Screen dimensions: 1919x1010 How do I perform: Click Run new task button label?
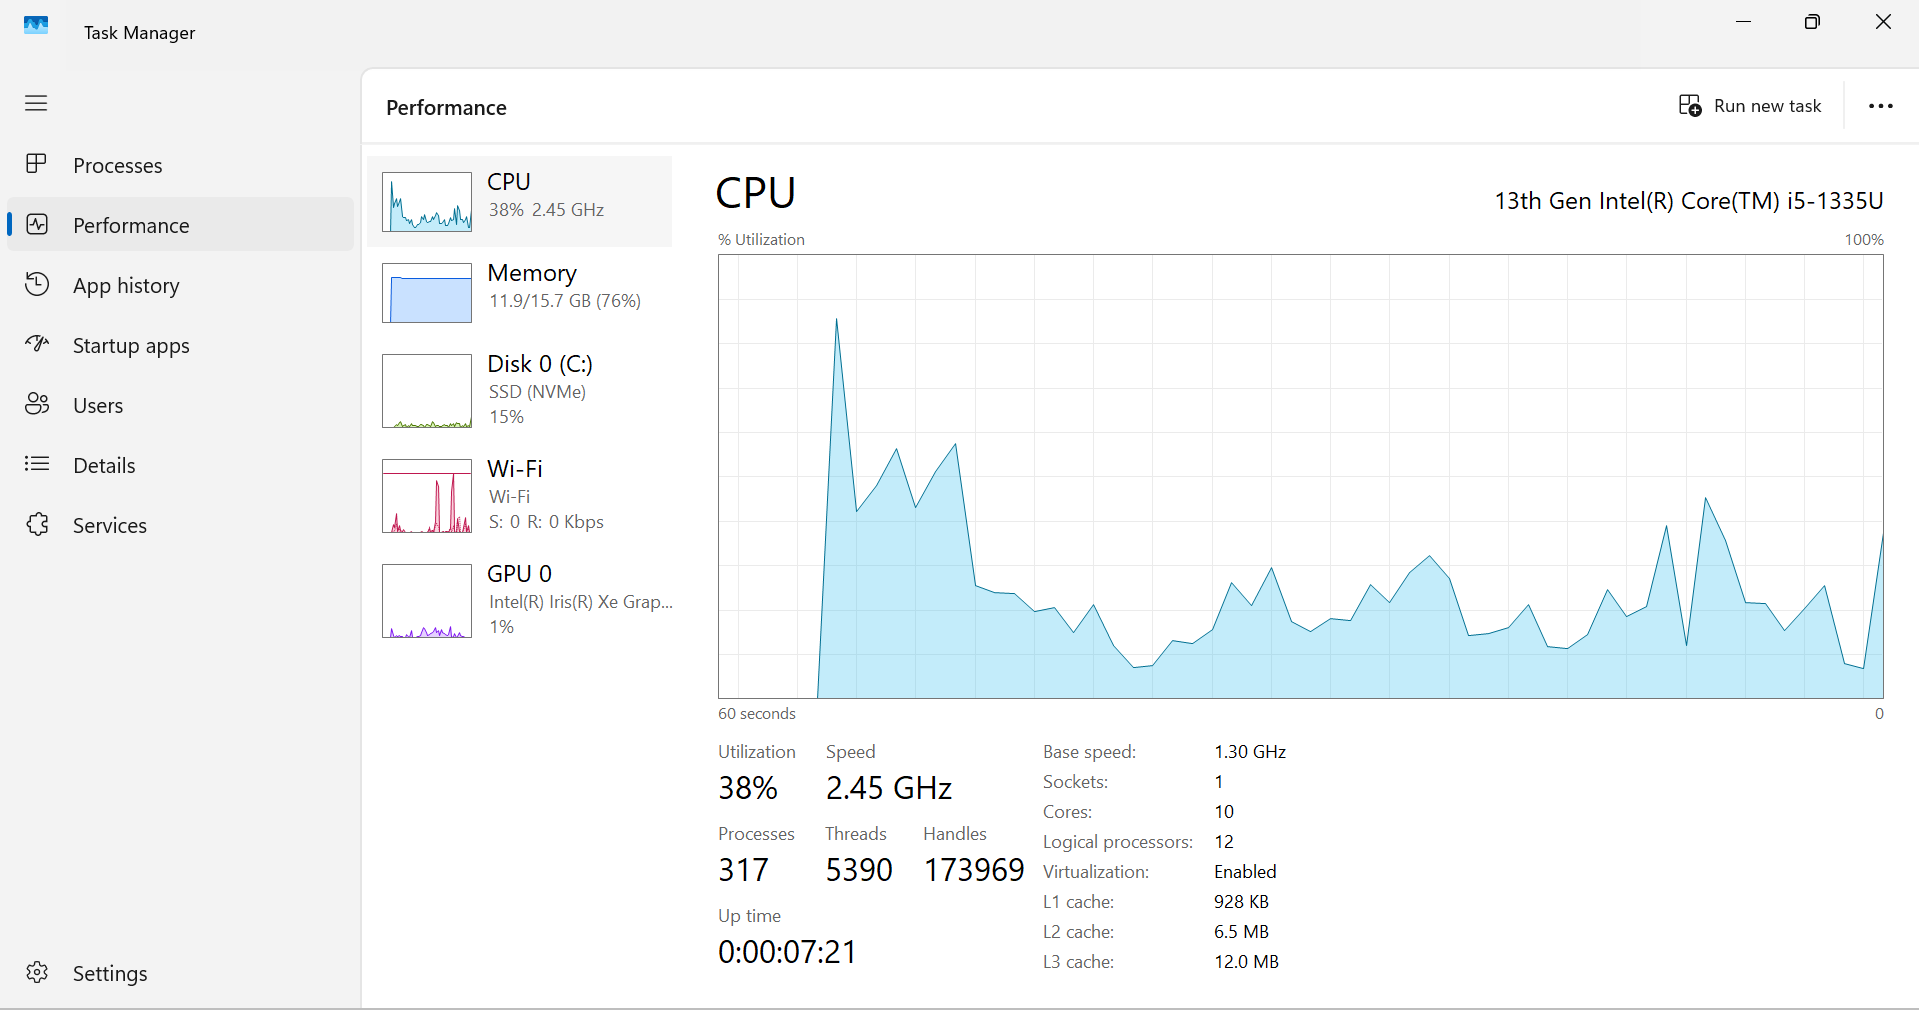[x=1768, y=106]
